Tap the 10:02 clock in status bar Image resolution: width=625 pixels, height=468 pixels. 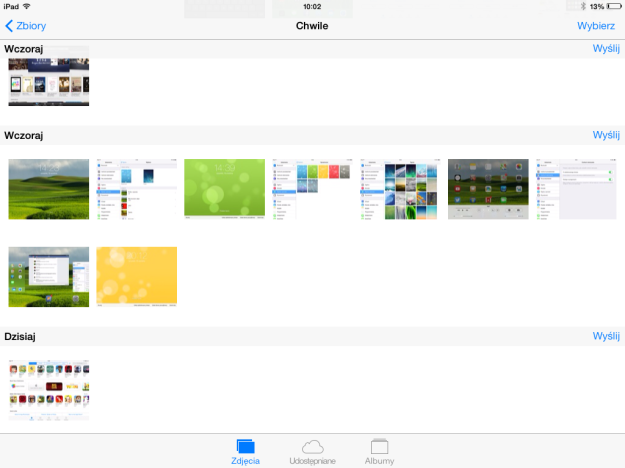point(312,6)
